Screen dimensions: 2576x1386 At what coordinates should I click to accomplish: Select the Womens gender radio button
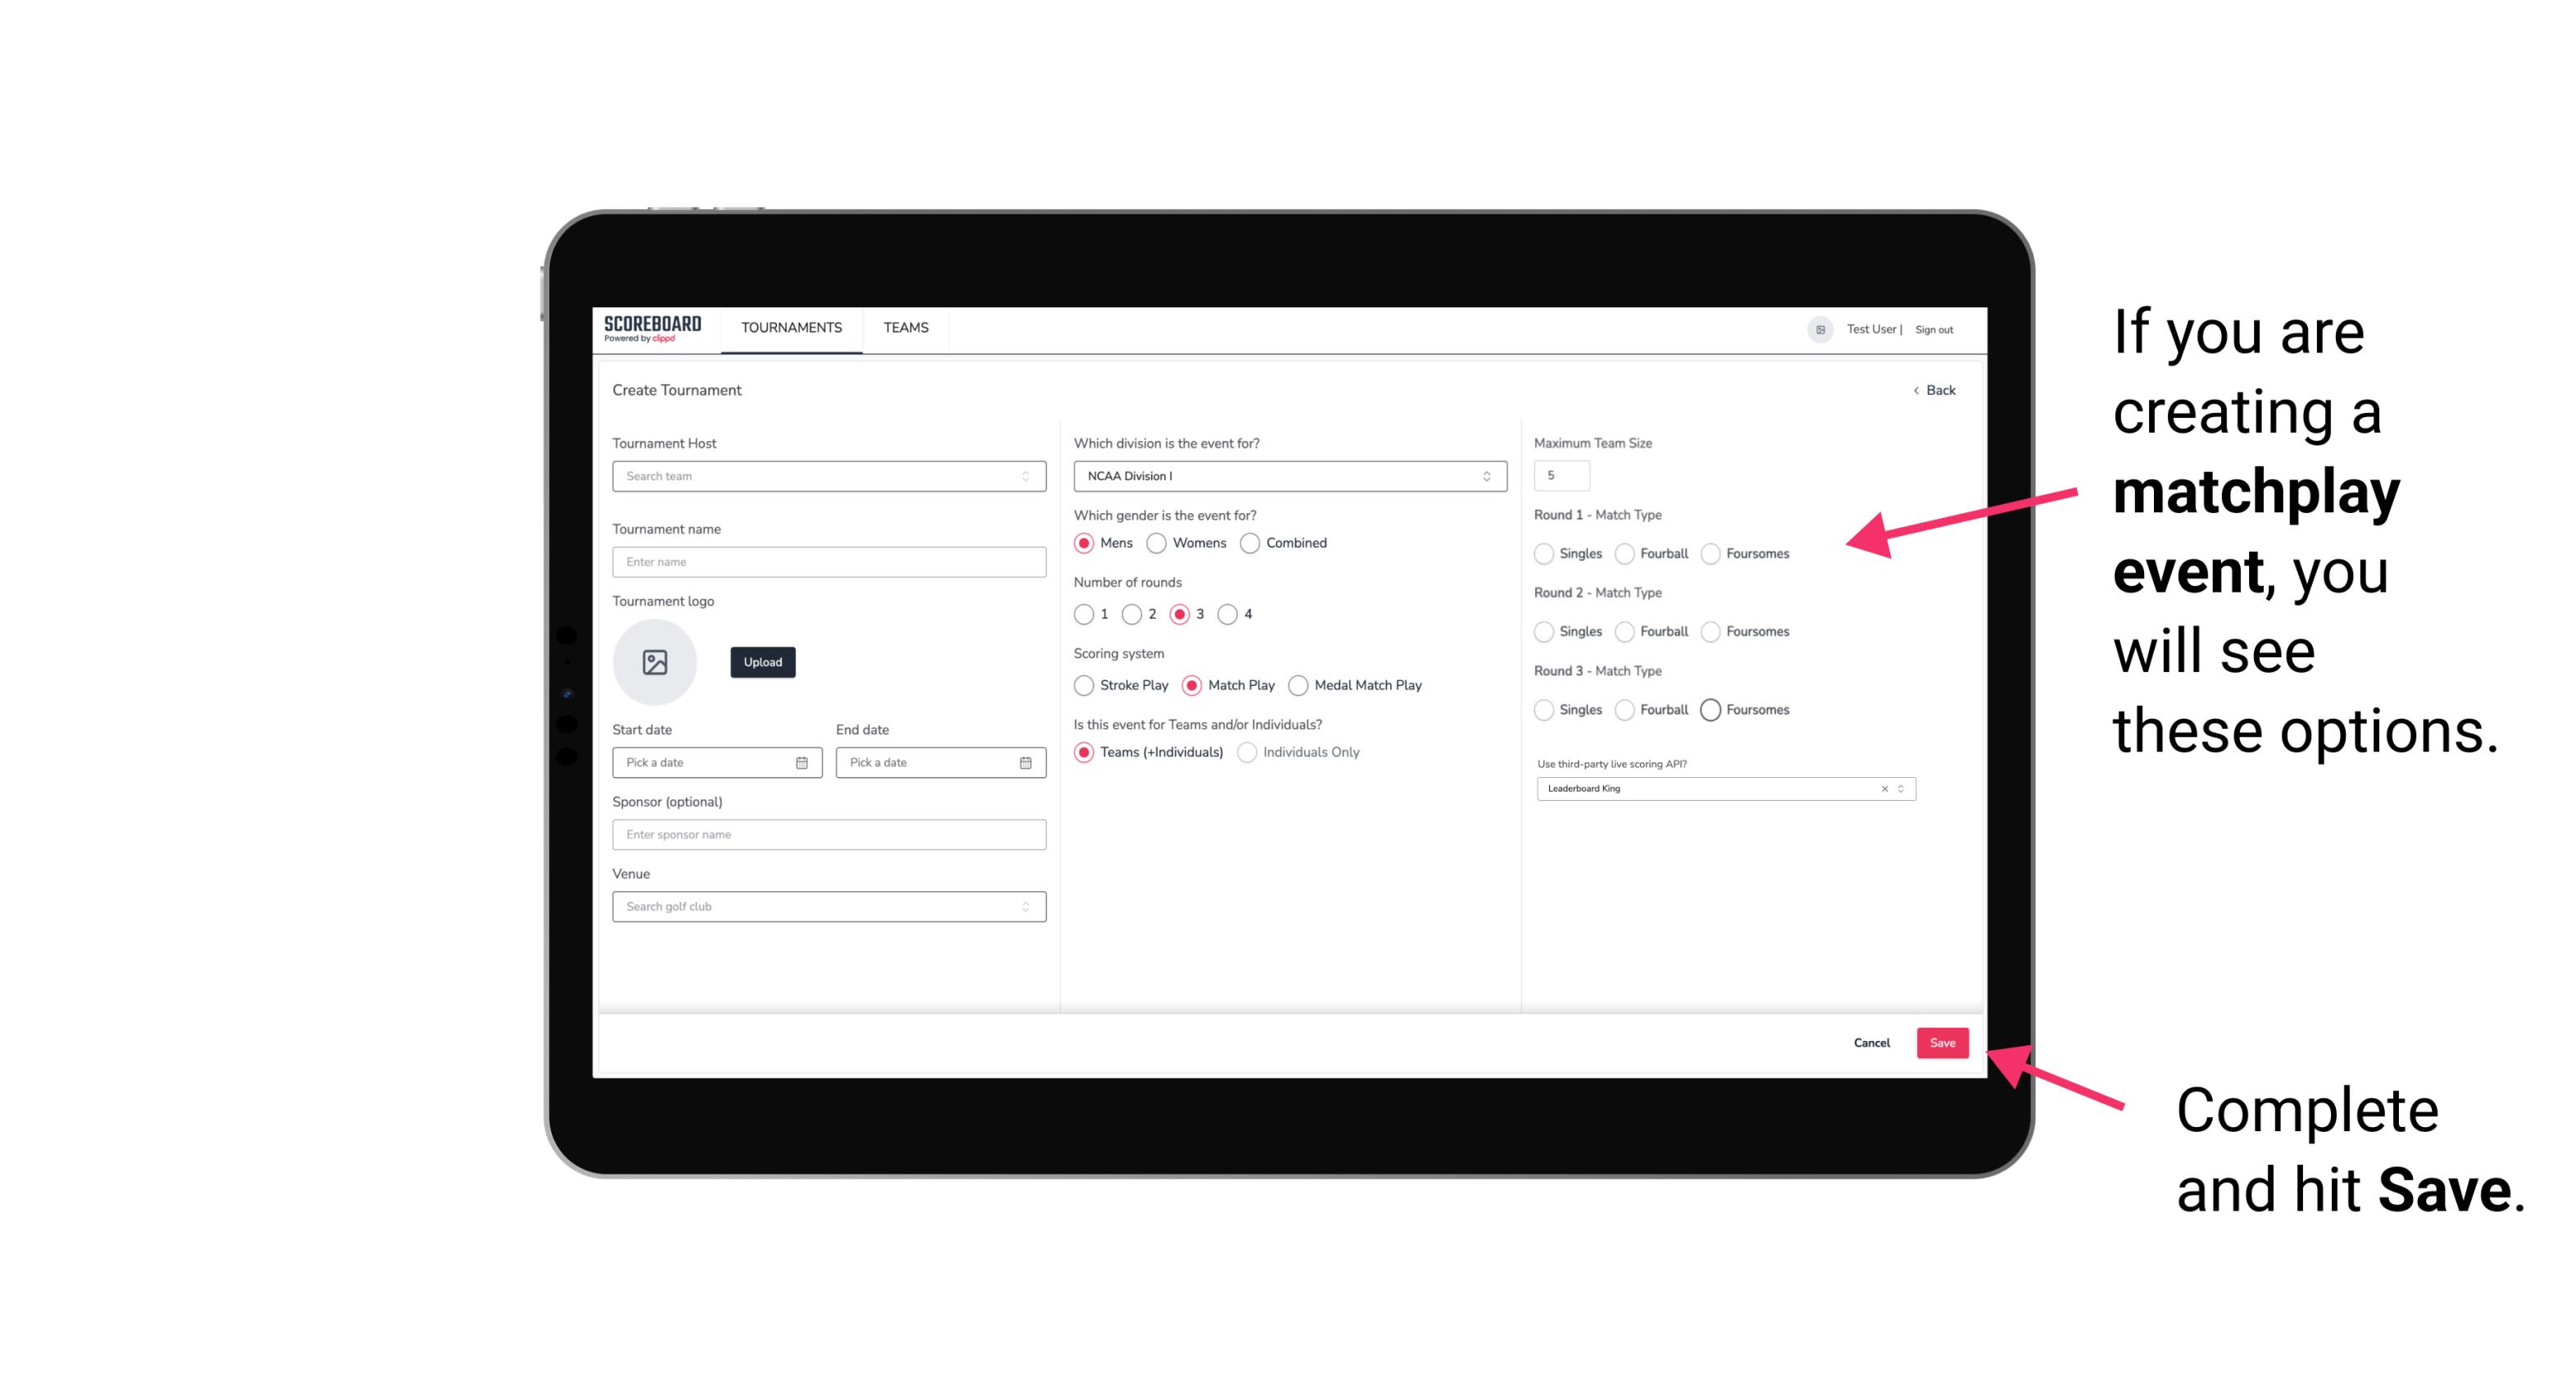1160,543
